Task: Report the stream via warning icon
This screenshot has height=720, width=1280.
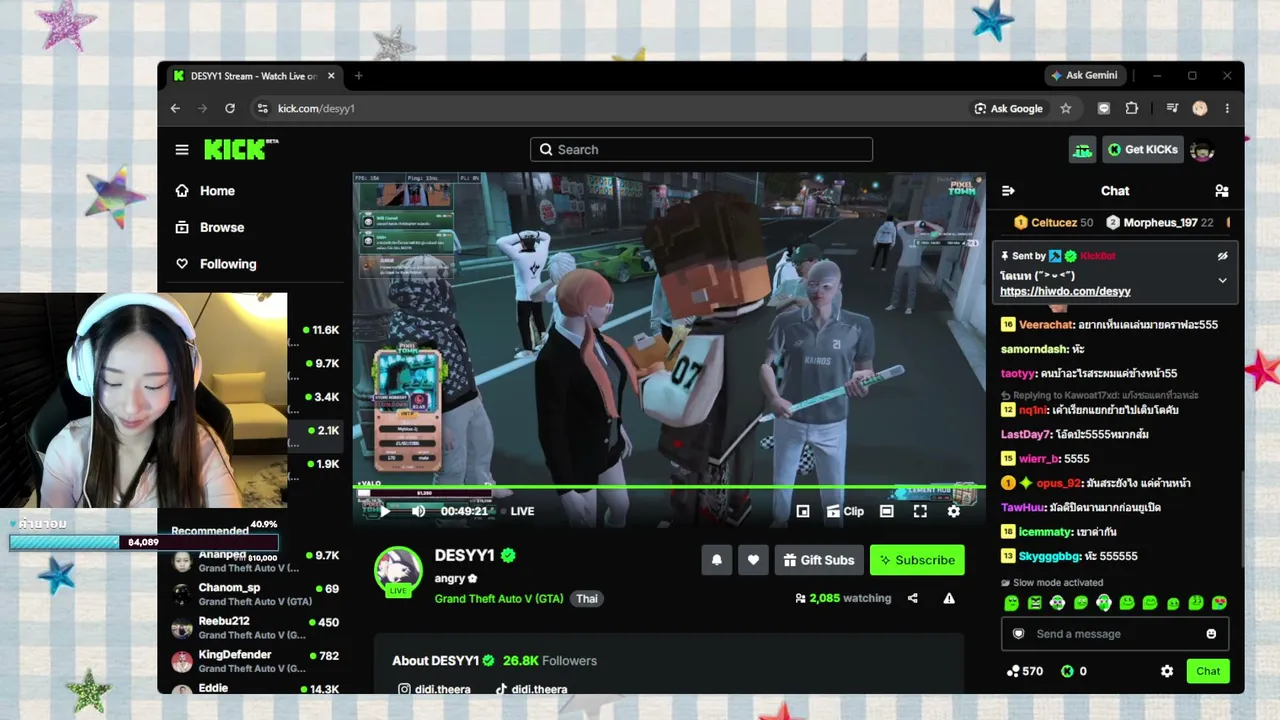Action: [949, 598]
